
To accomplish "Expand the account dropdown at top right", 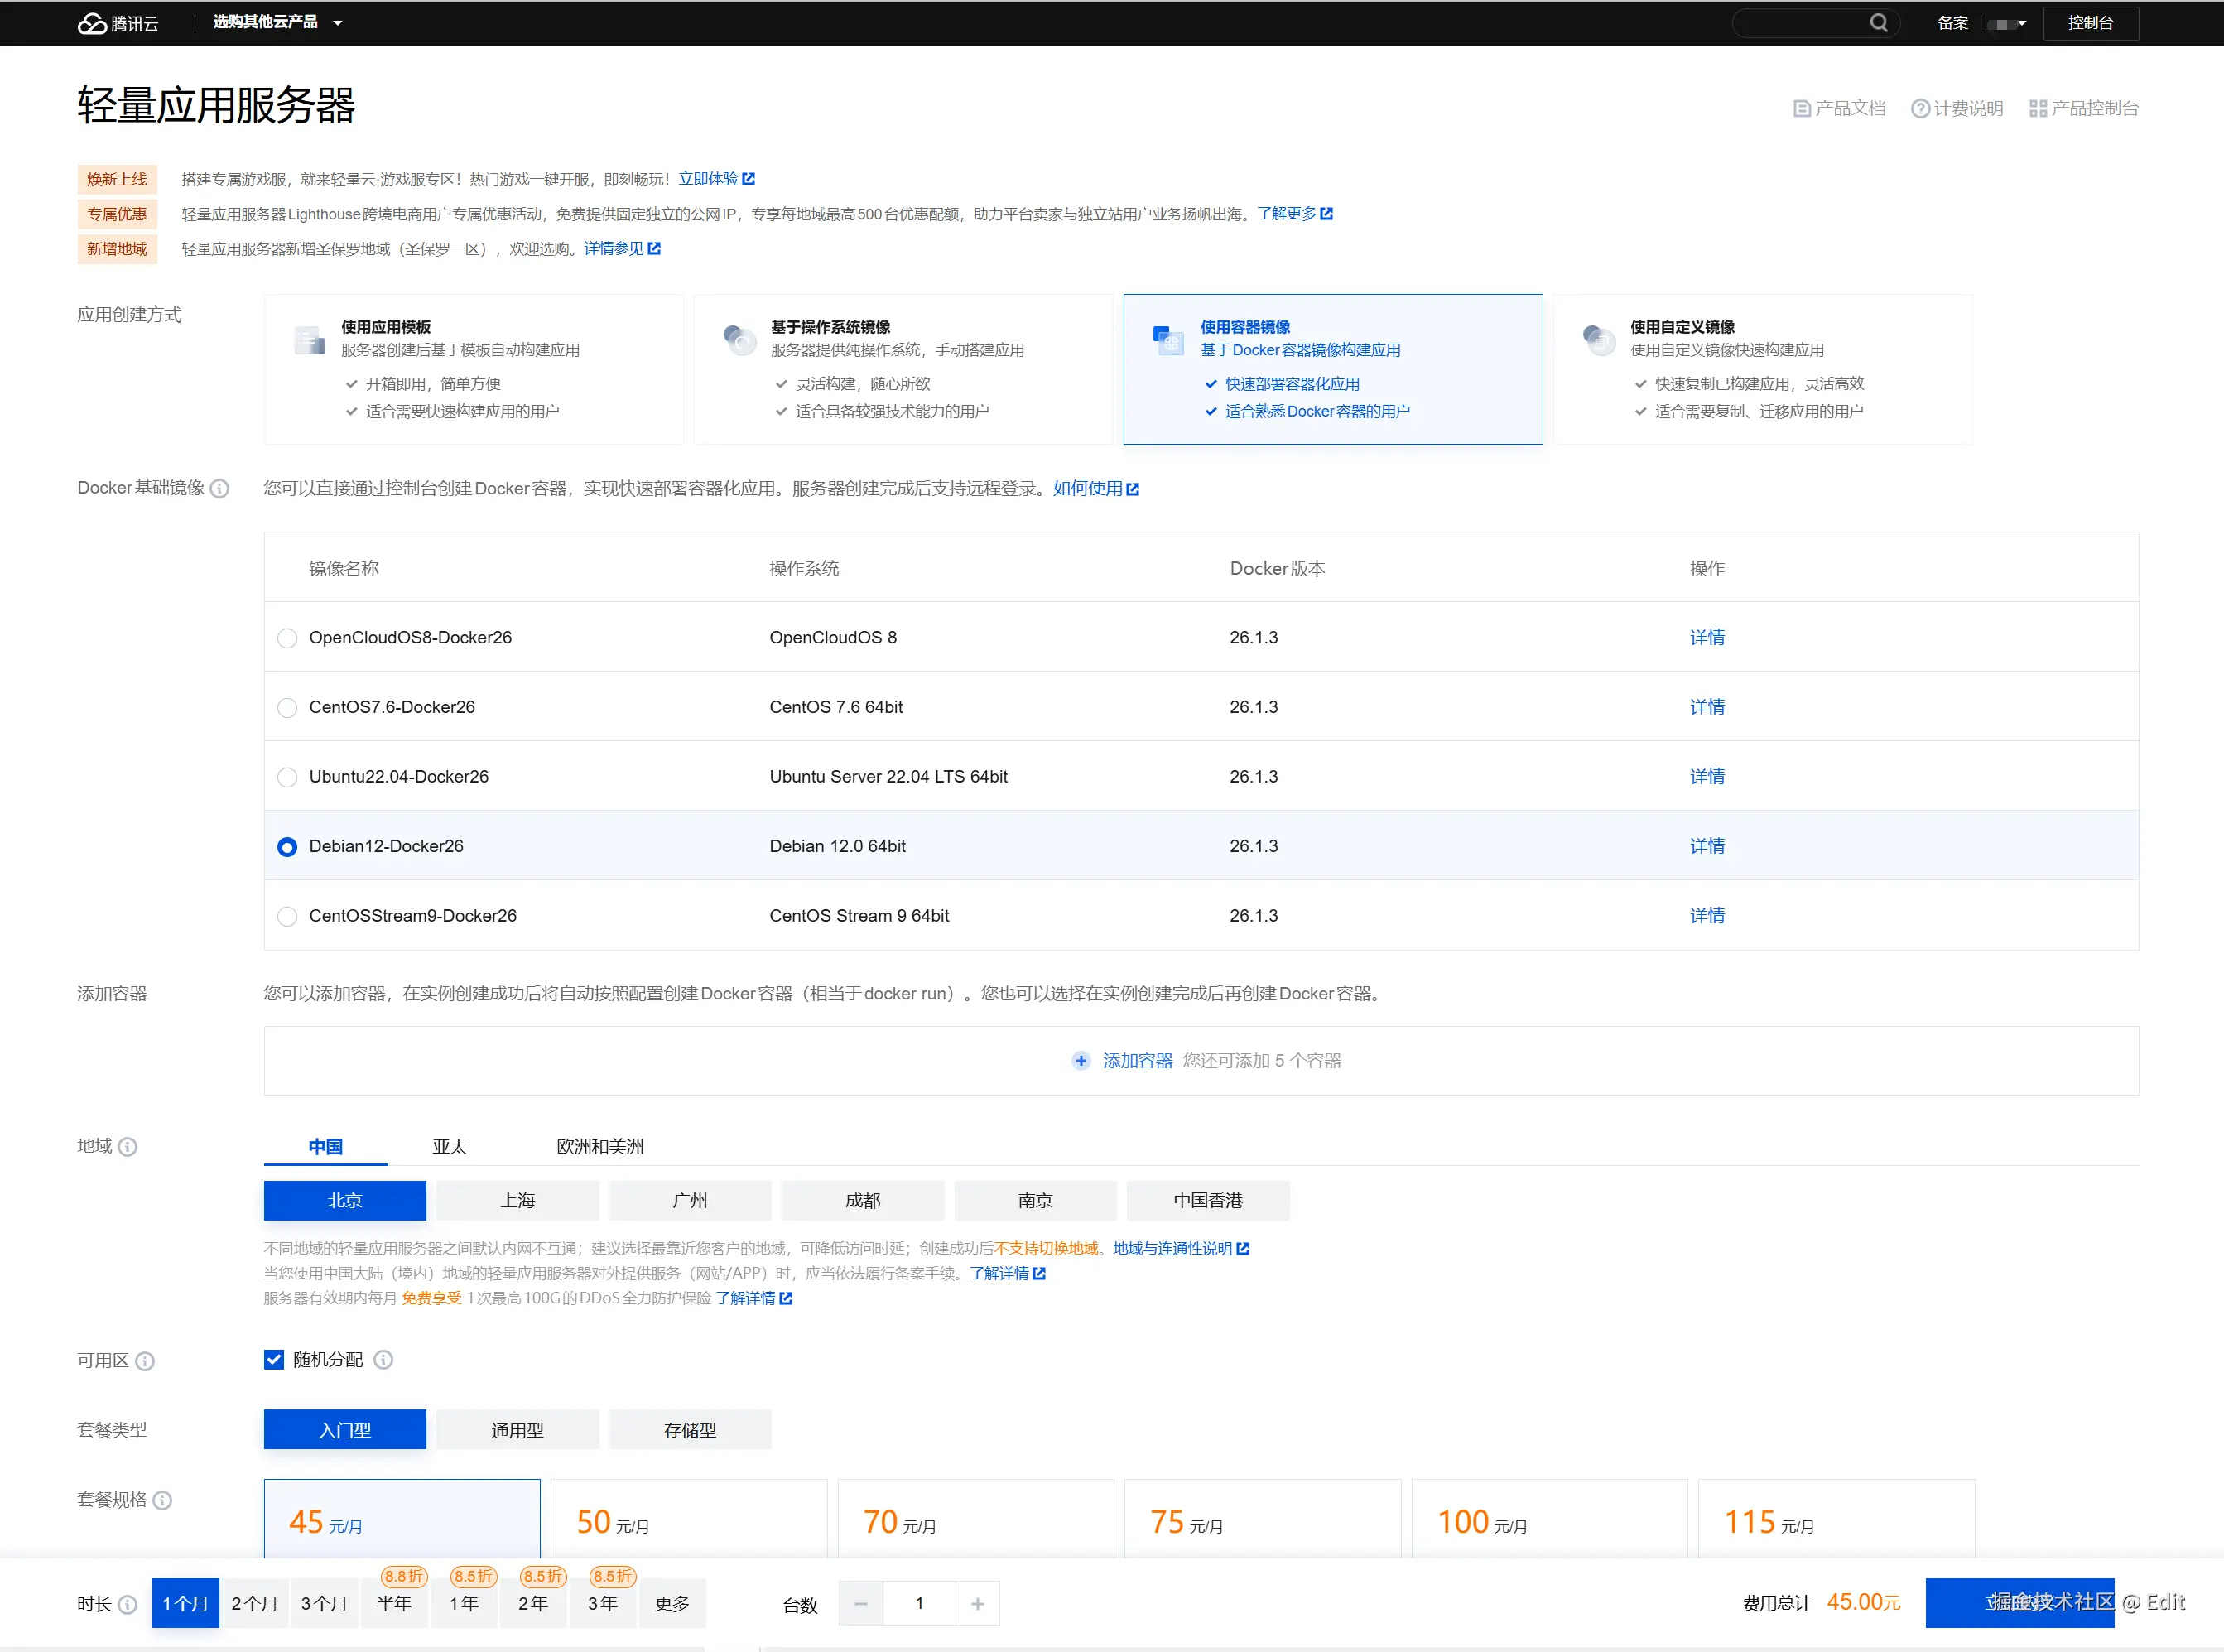I will [x=2008, y=22].
